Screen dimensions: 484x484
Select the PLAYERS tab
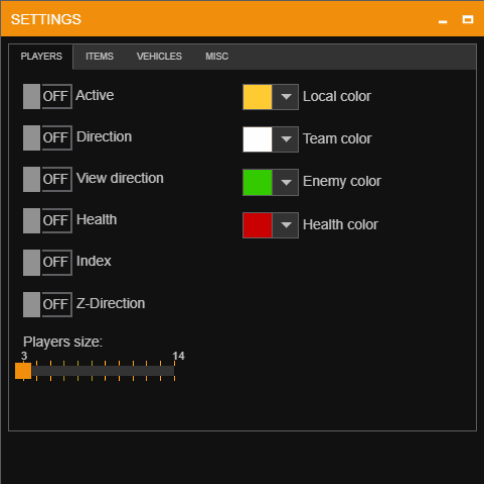coord(41,56)
